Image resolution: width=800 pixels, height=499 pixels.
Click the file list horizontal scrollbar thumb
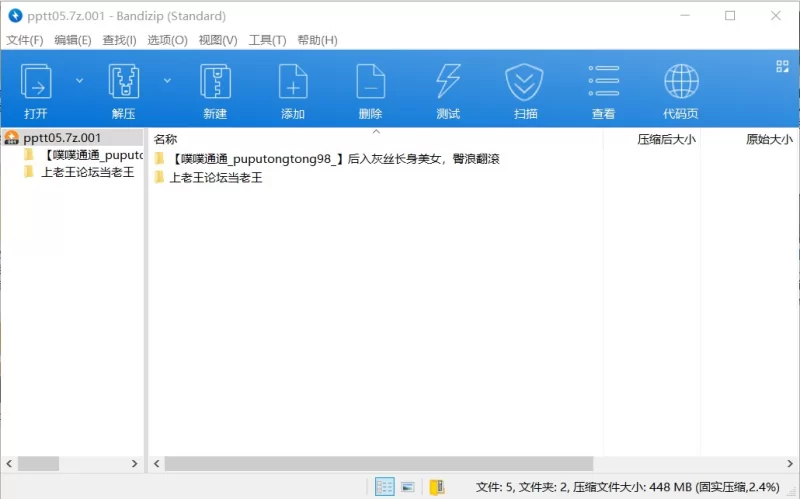(x=379, y=463)
